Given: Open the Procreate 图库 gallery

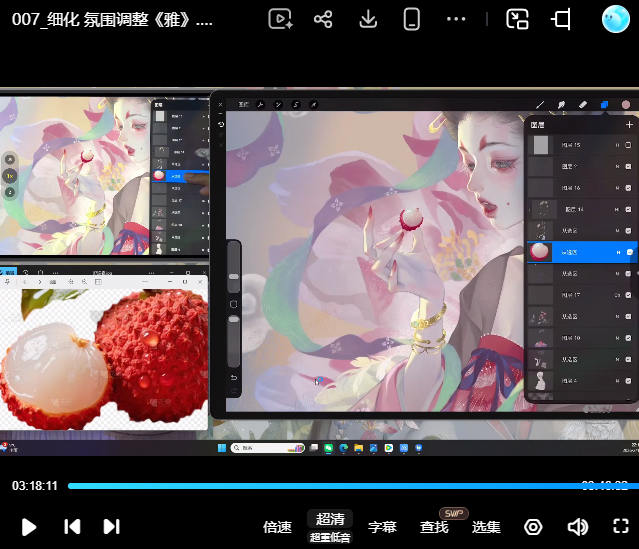Looking at the screenshot, I should tap(243, 105).
